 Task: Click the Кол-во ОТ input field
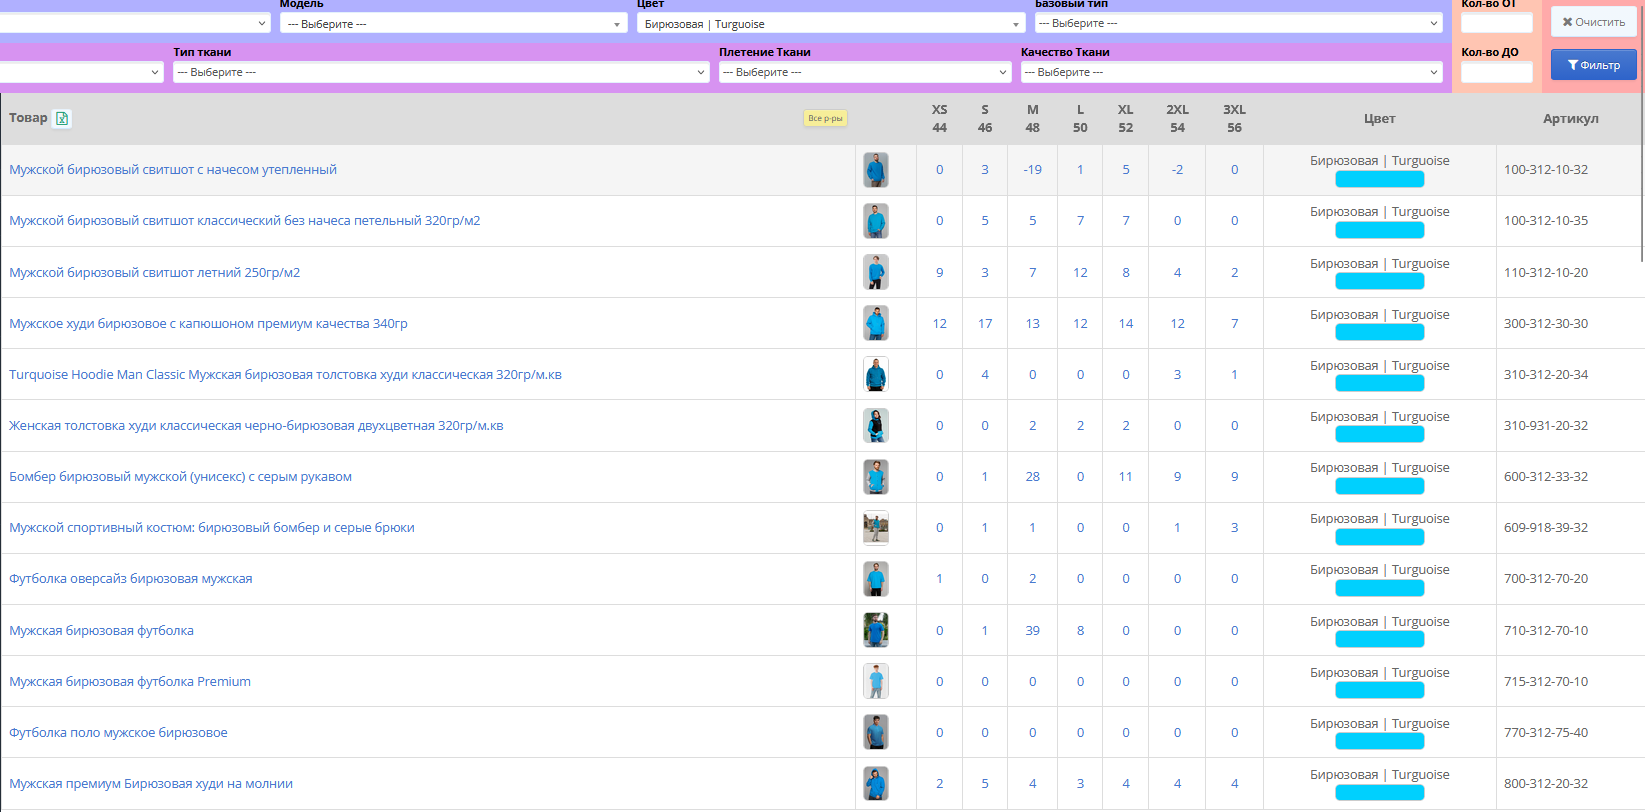(1496, 23)
